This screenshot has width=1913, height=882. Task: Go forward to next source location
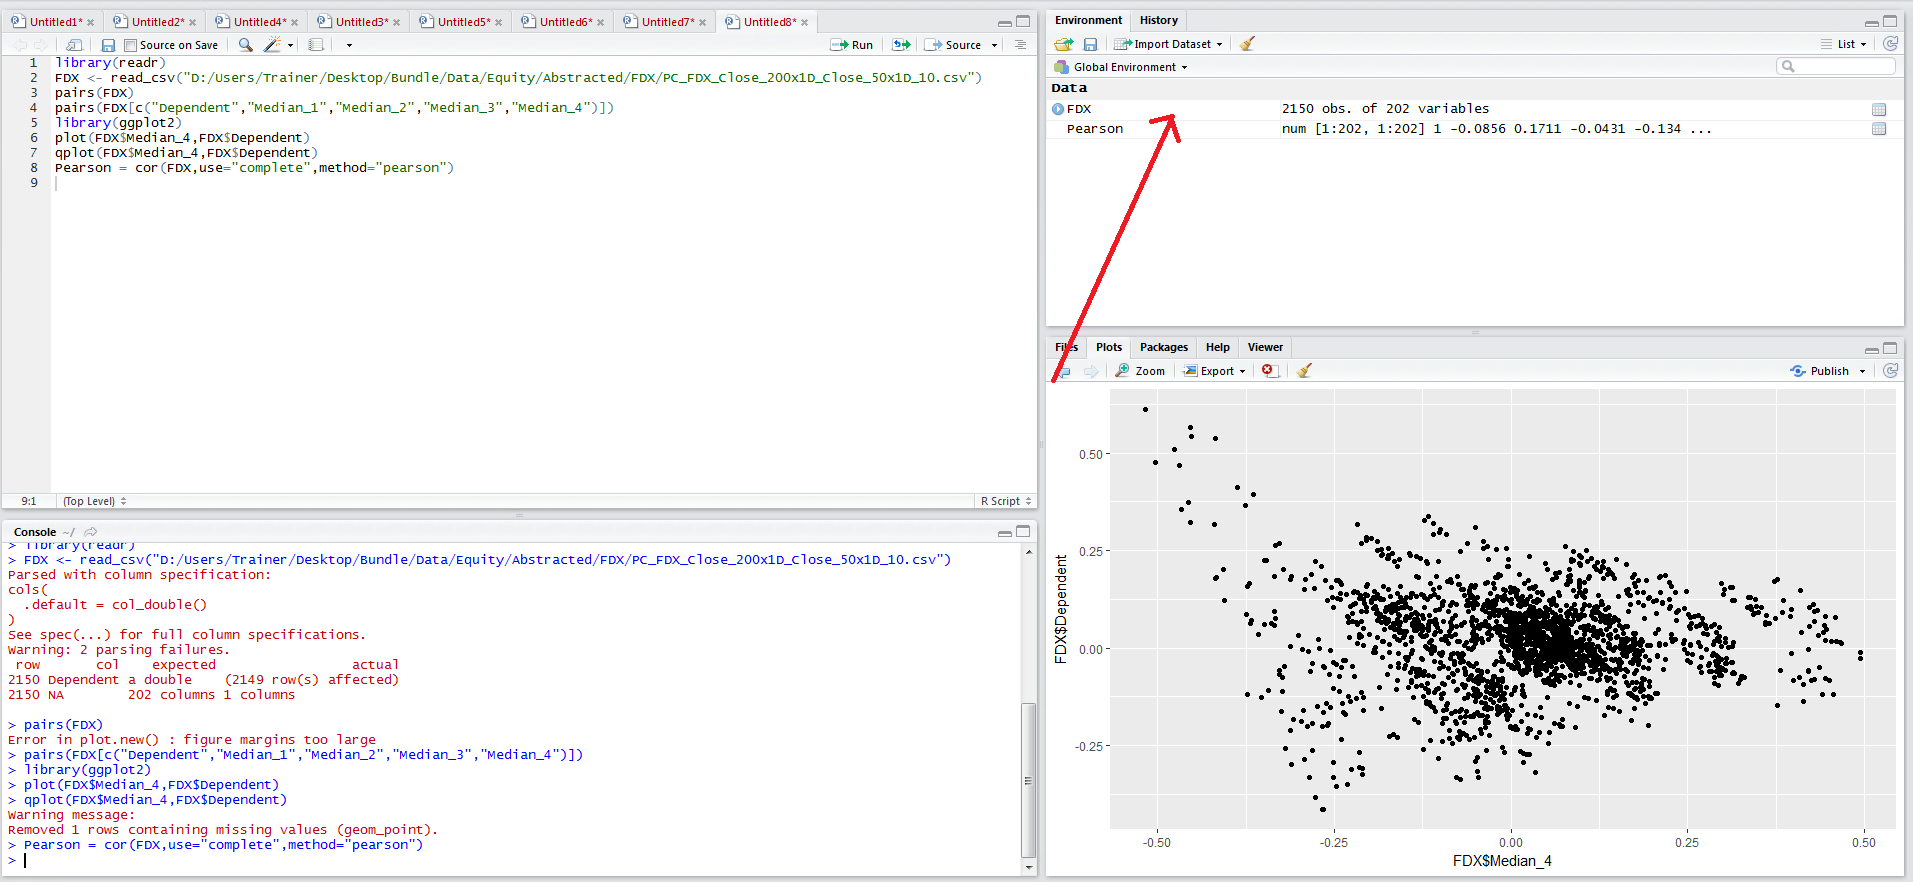(x=40, y=45)
